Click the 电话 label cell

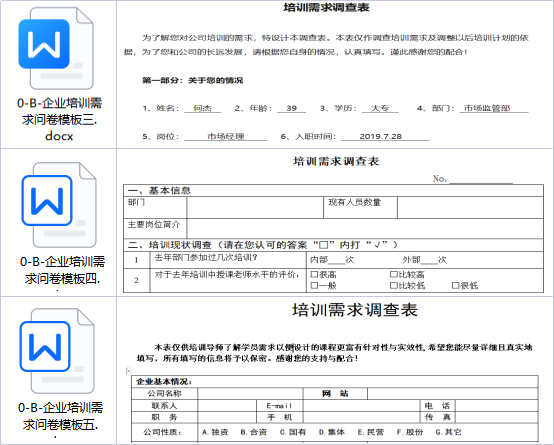(x=437, y=406)
